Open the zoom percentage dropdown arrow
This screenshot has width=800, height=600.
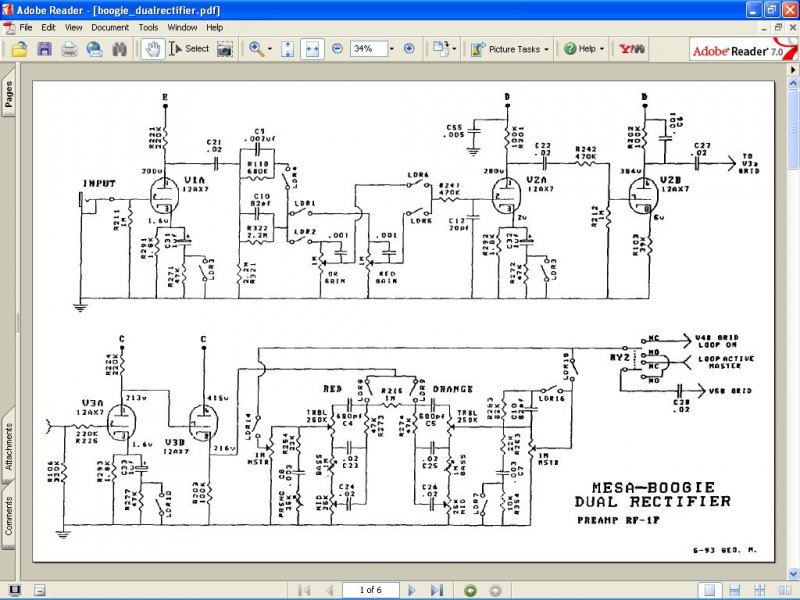[391, 49]
